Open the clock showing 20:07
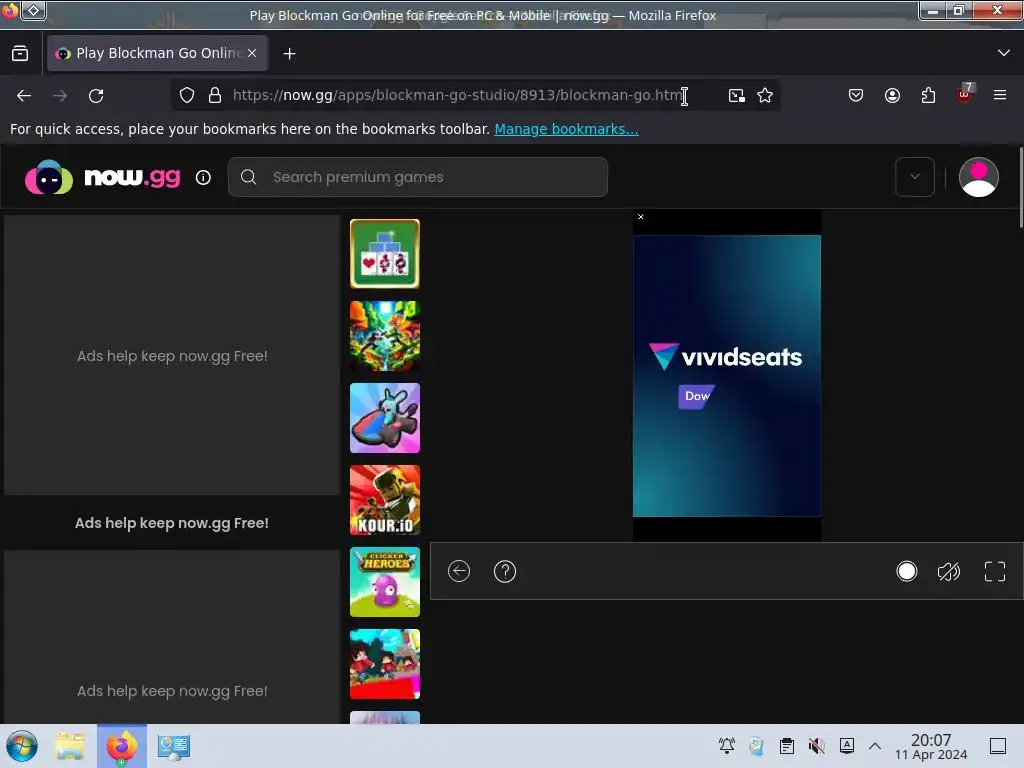Image resolution: width=1024 pixels, height=768 pixels. 931,746
